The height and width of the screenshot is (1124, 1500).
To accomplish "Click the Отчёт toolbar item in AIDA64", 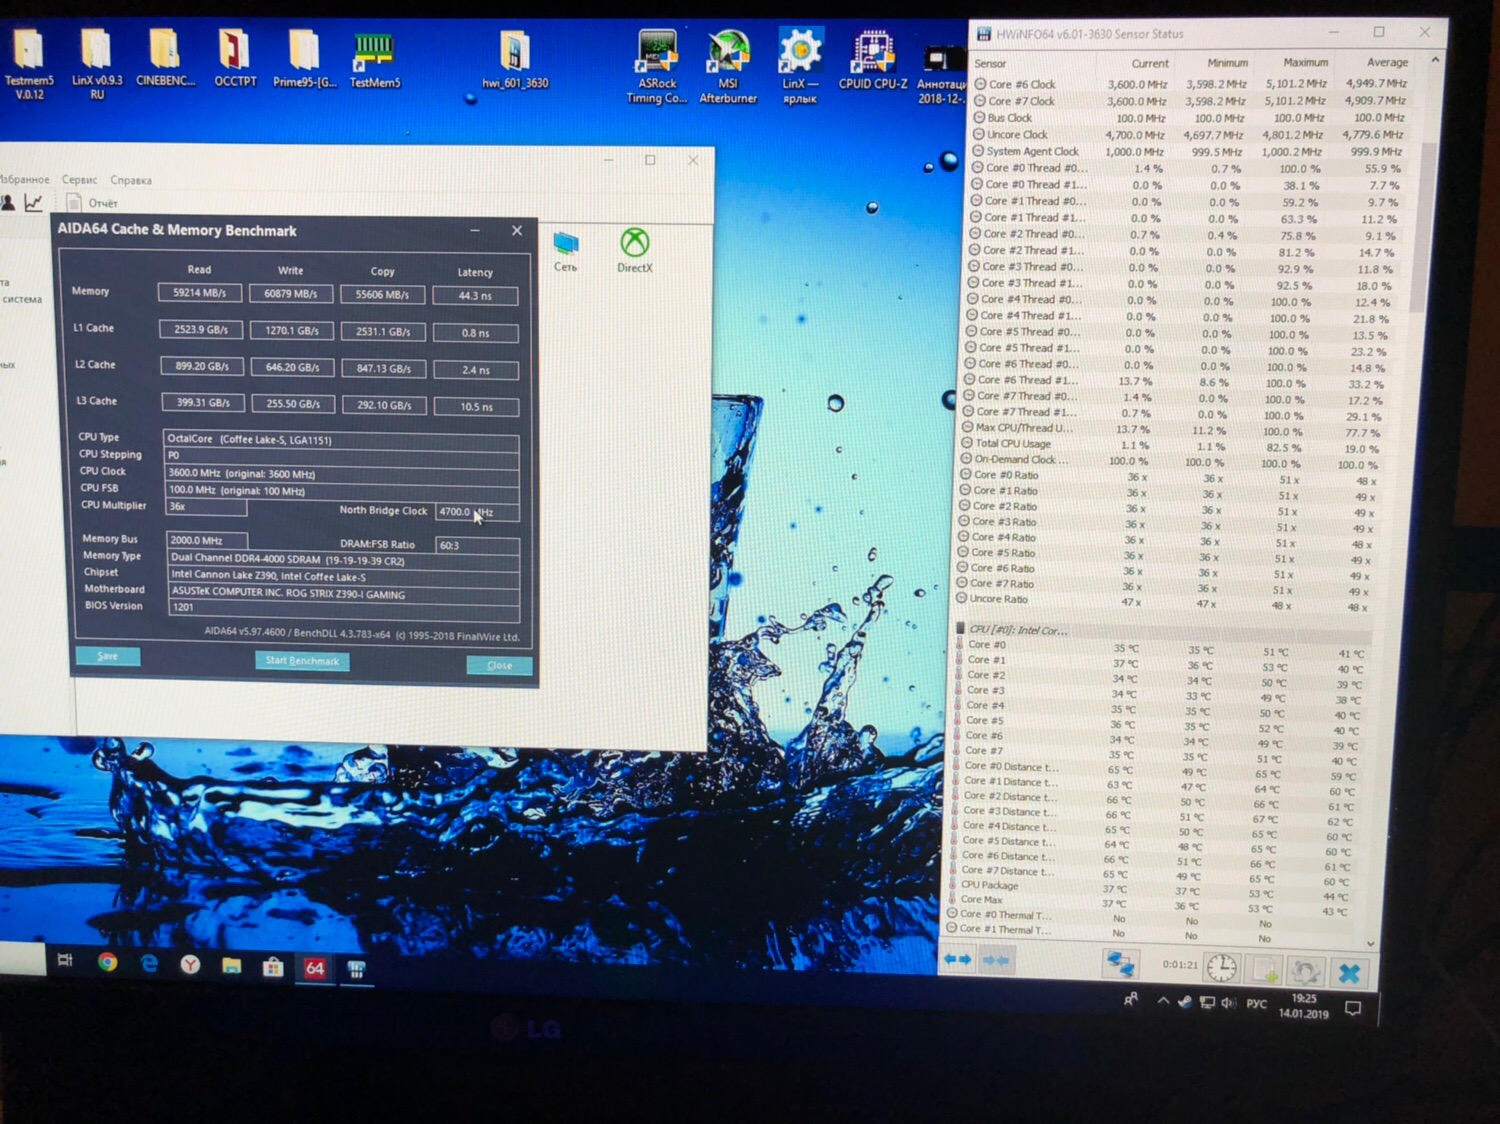I will coord(92,203).
